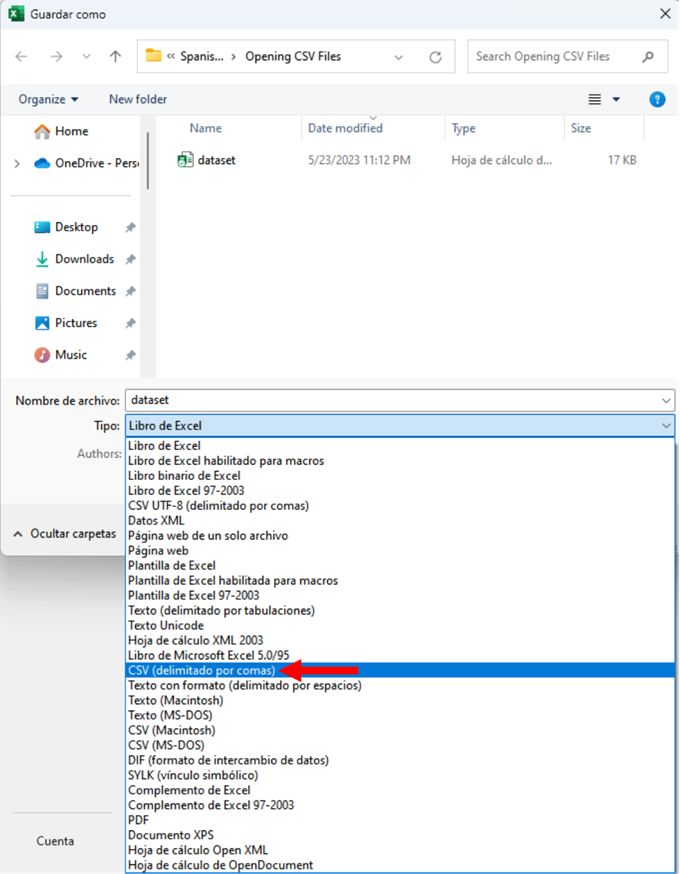Click the Help question mark icon
Screen dimensions: 680x874
[x=657, y=99]
